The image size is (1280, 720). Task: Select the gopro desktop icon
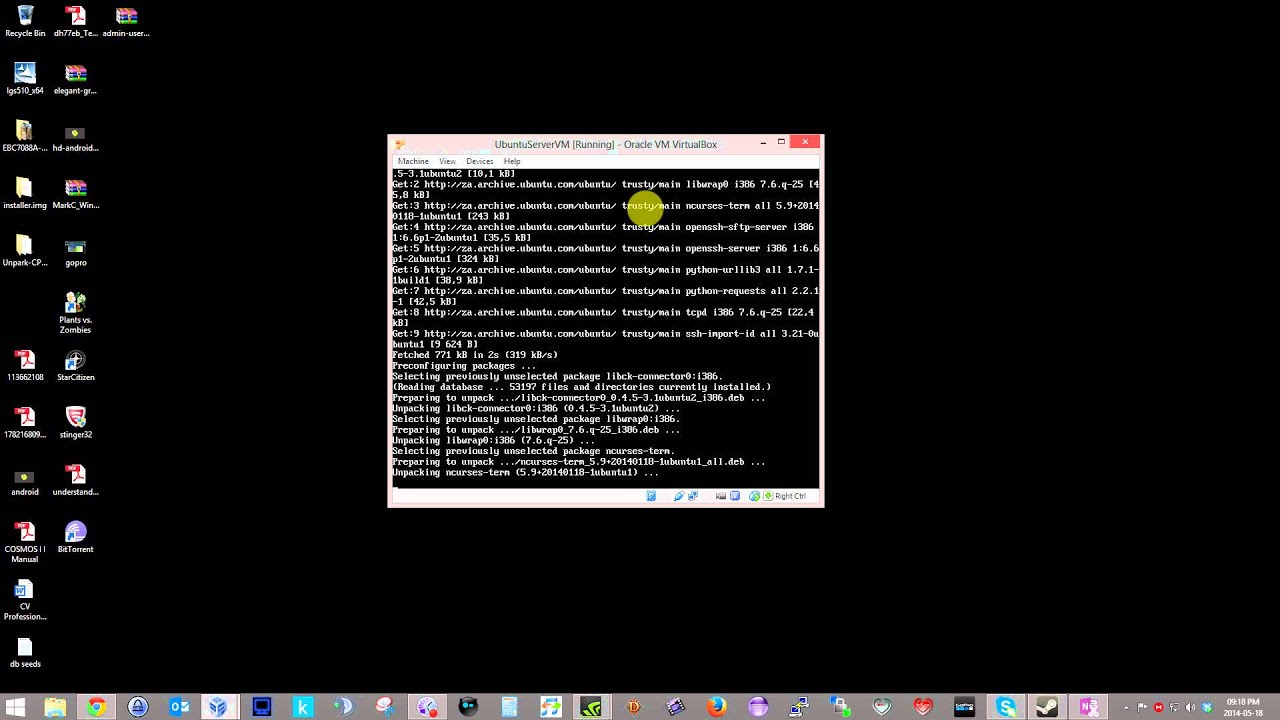pos(75,251)
